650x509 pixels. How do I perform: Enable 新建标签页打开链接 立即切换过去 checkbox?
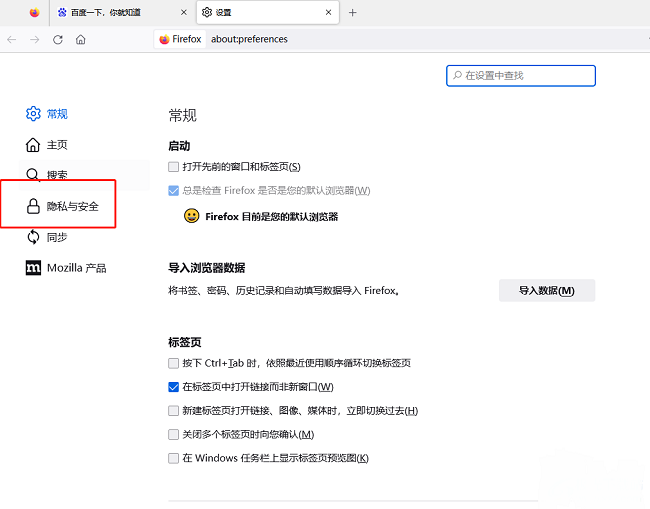tap(173, 411)
